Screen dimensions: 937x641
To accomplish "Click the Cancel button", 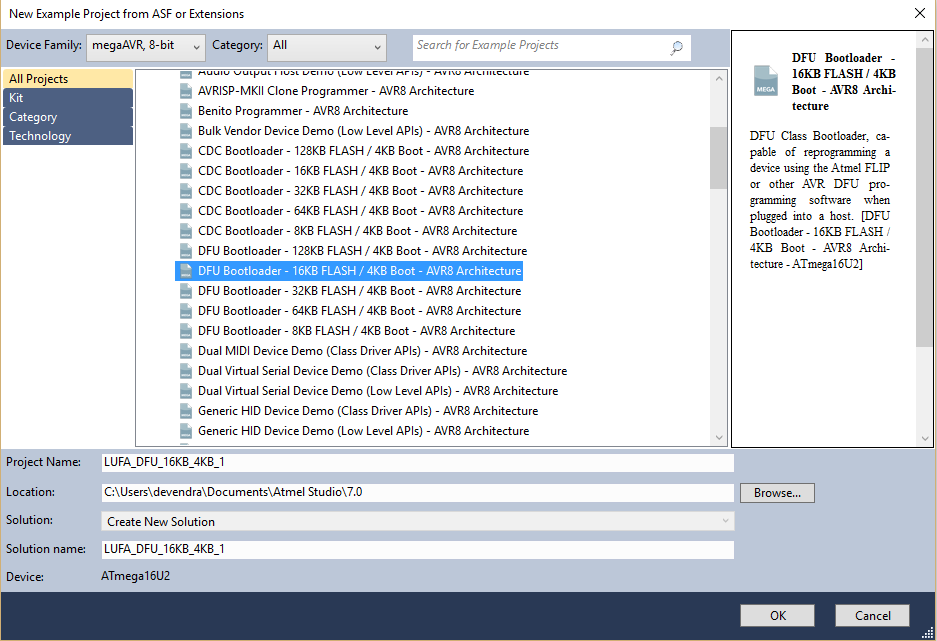I will (x=872, y=615).
